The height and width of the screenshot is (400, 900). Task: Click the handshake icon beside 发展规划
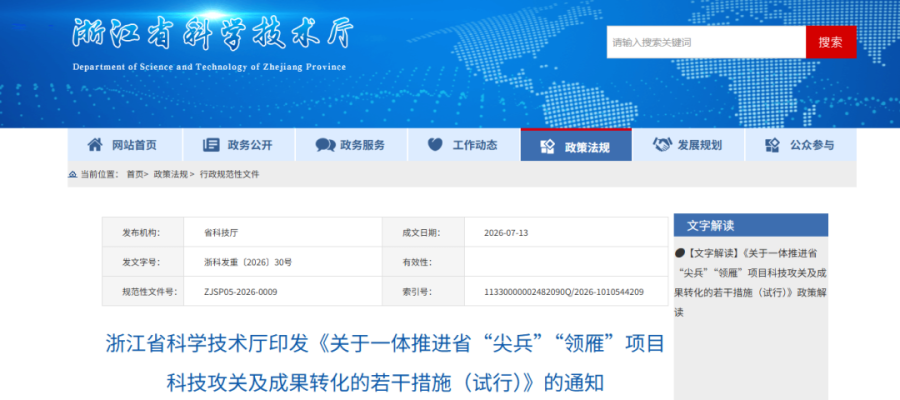click(662, 145)
